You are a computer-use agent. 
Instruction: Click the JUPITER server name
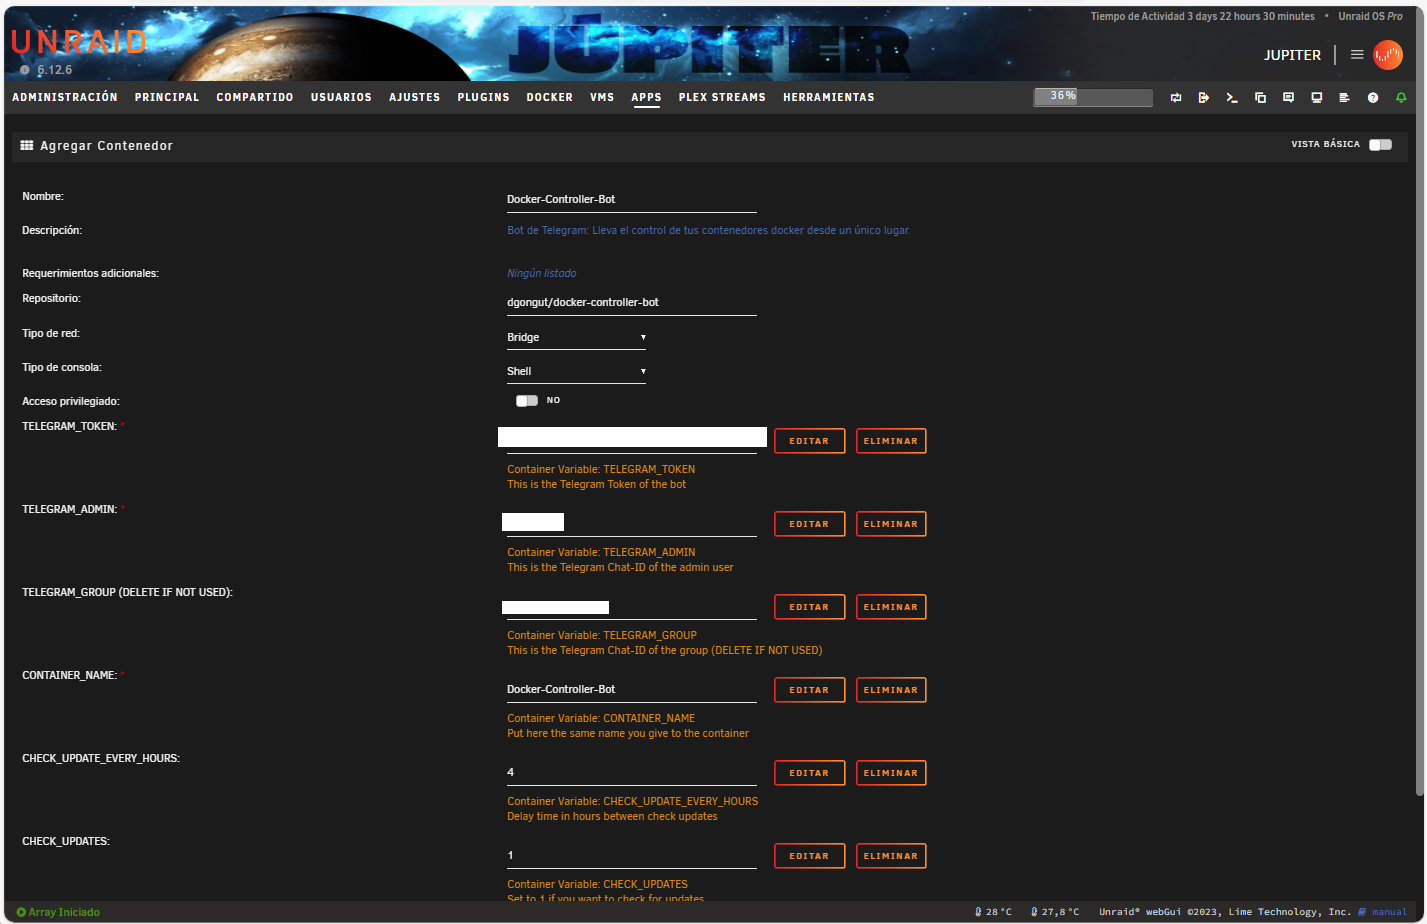[1292, 55]
